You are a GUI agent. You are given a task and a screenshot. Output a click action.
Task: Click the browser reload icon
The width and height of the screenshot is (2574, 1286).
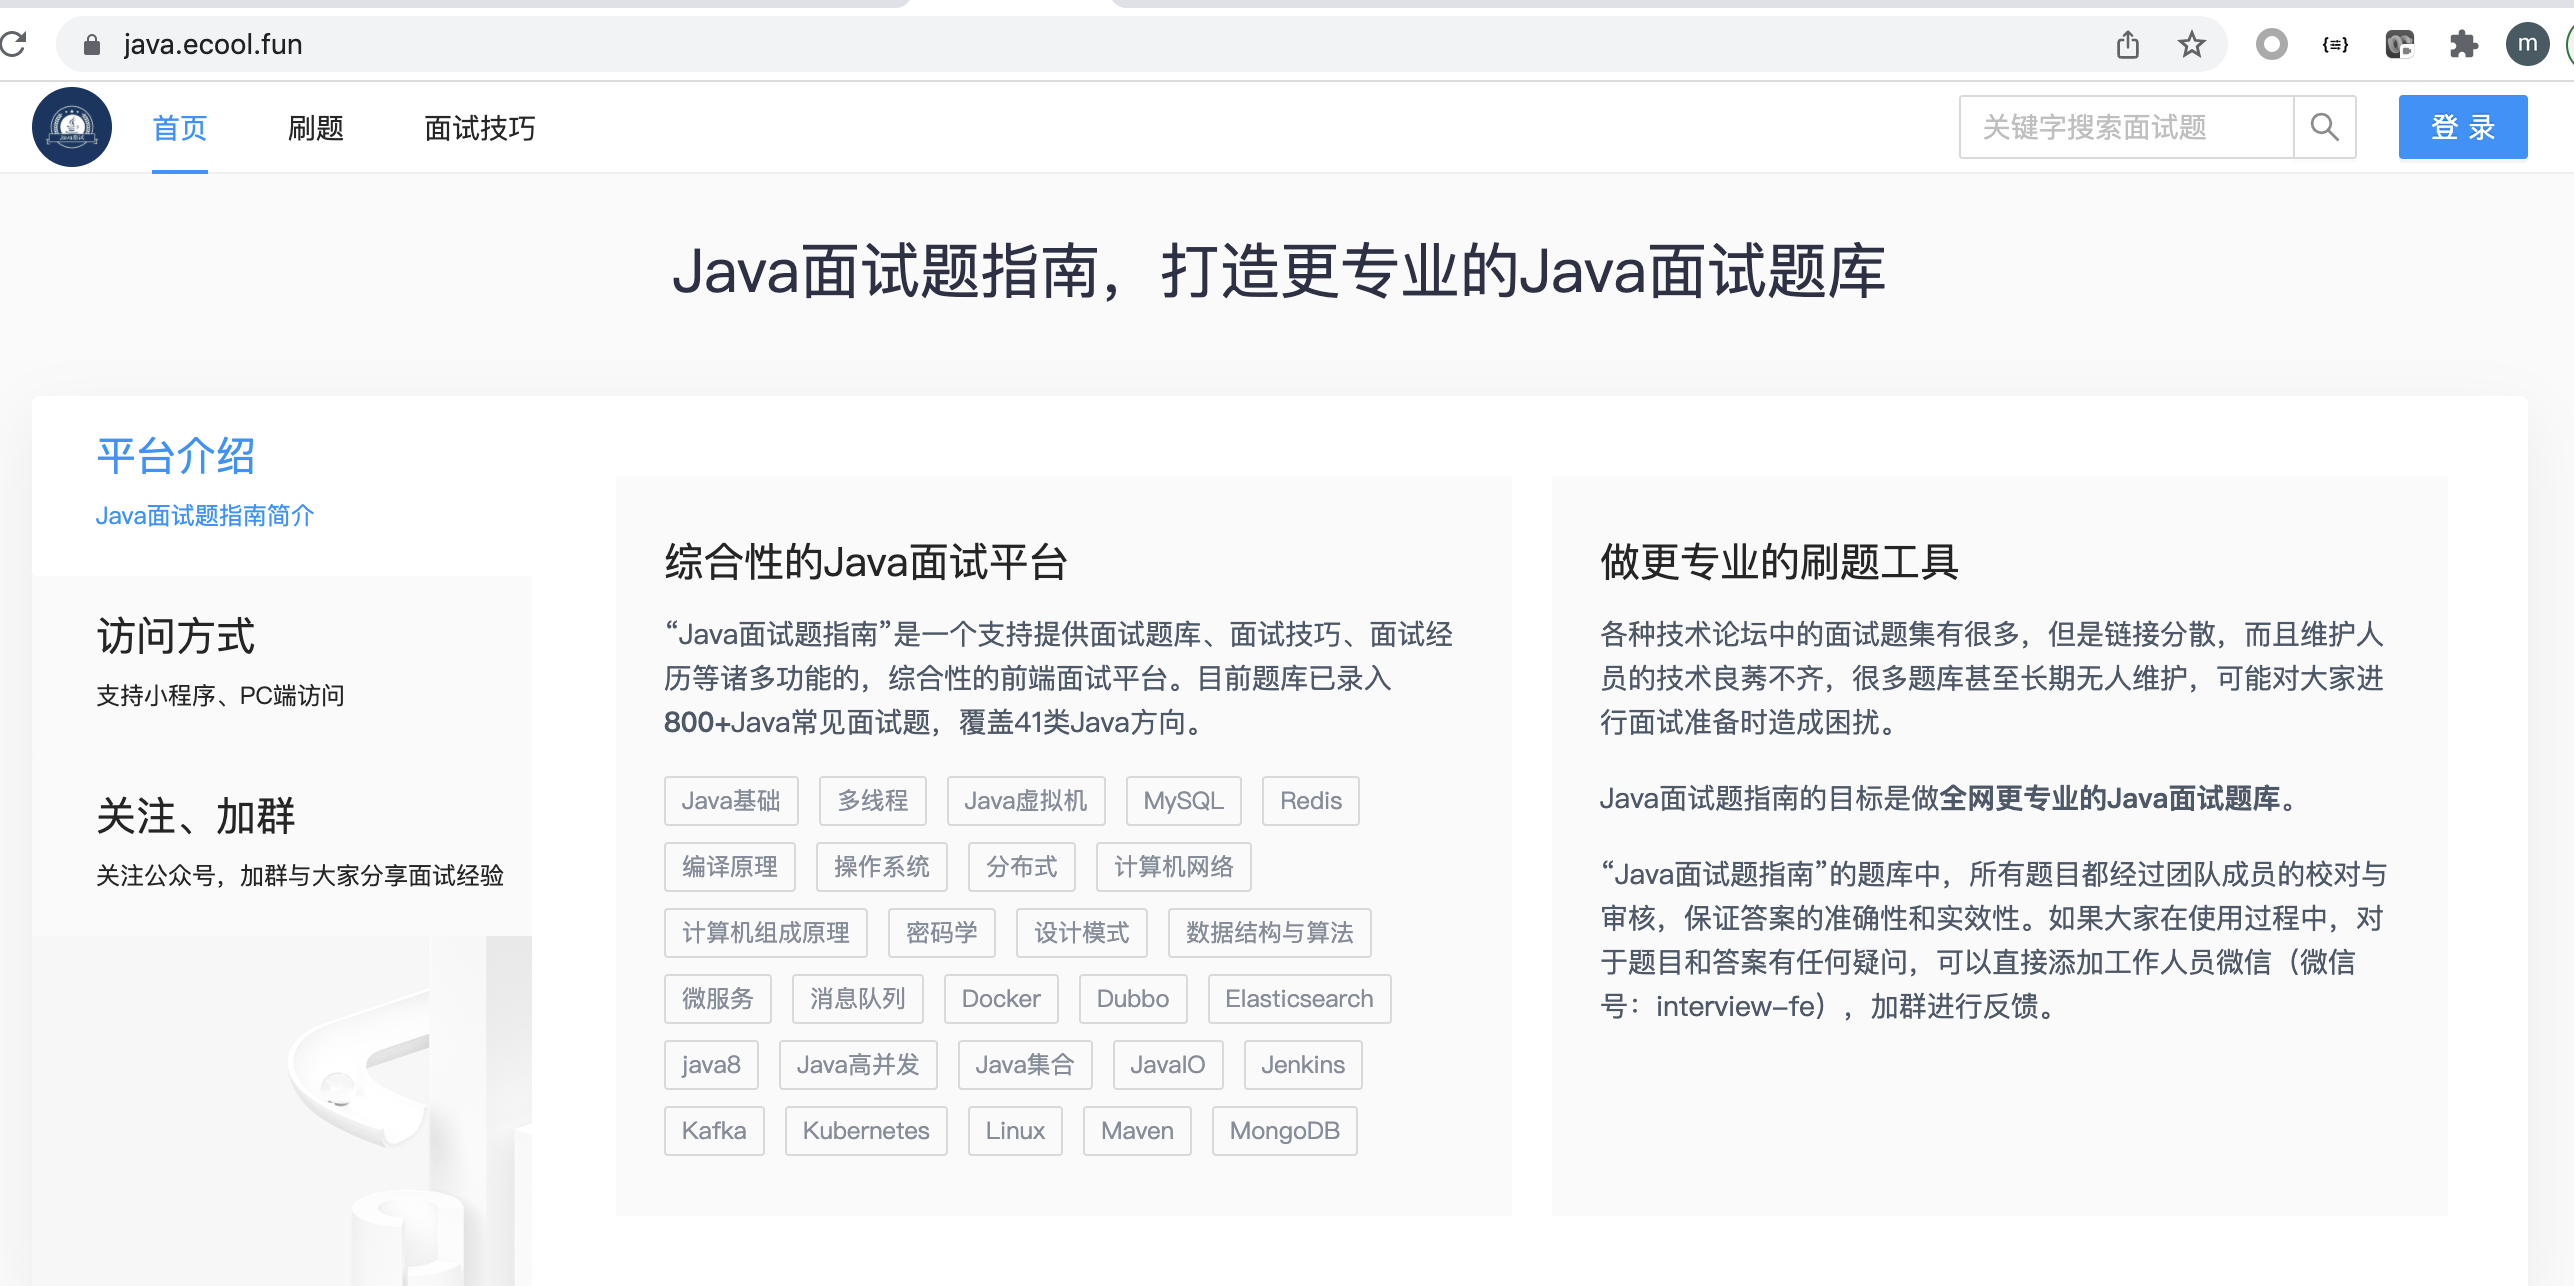click(x=13, y=44)
